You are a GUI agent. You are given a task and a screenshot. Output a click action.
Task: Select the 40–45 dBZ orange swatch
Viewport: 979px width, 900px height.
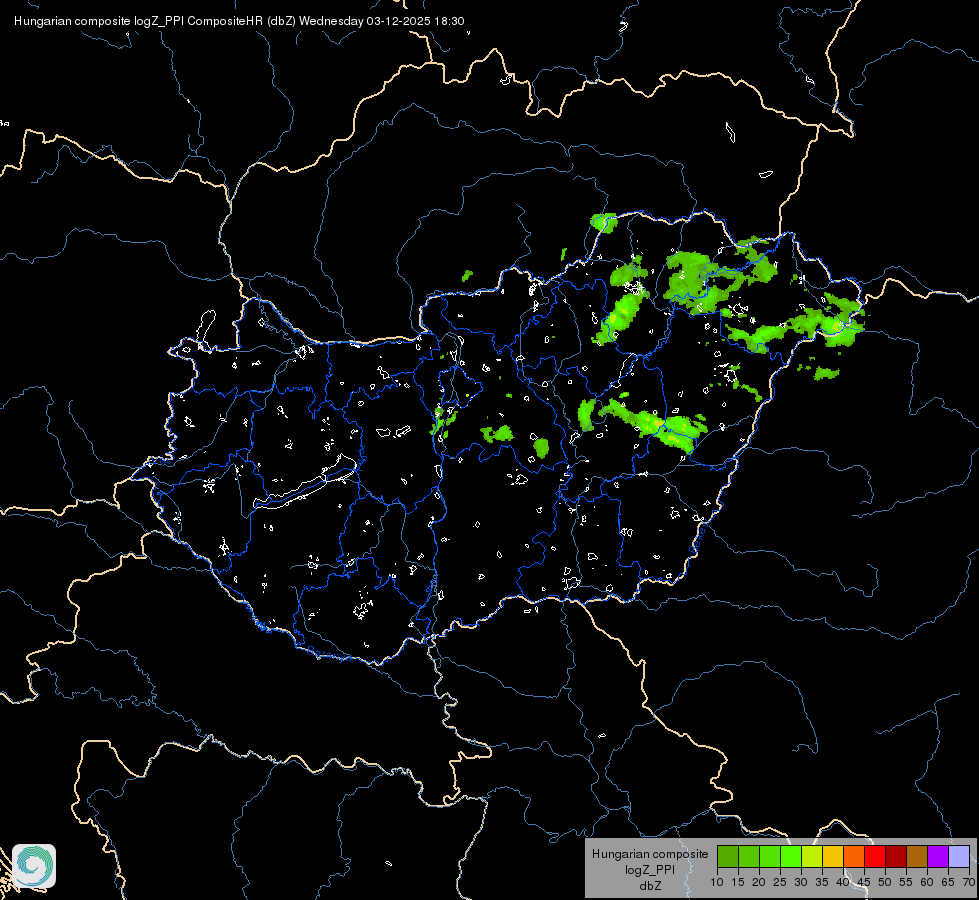[x=854, y=856]
